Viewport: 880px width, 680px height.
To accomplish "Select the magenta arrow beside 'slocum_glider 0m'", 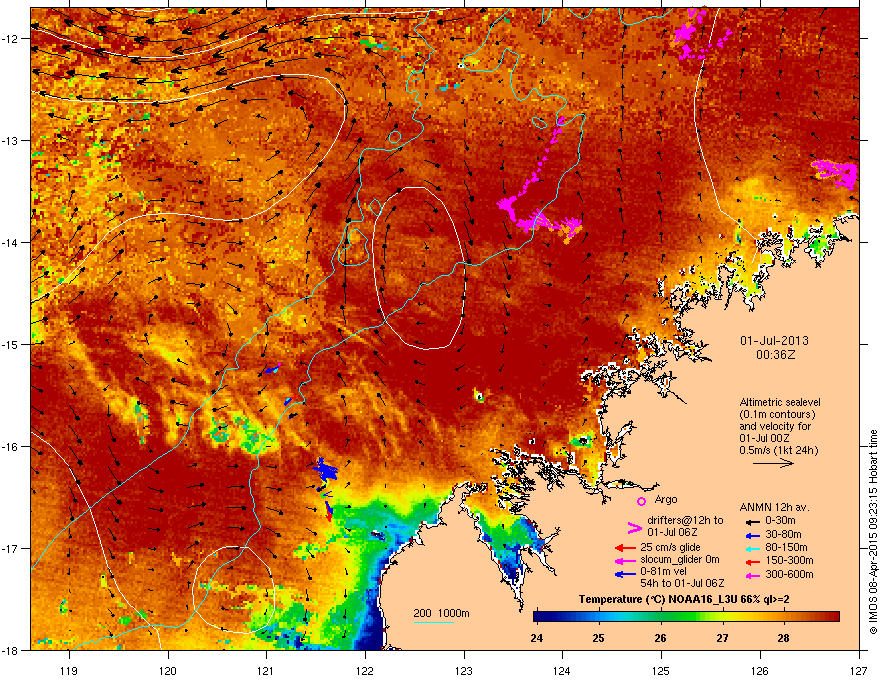I will pos(625,560).
